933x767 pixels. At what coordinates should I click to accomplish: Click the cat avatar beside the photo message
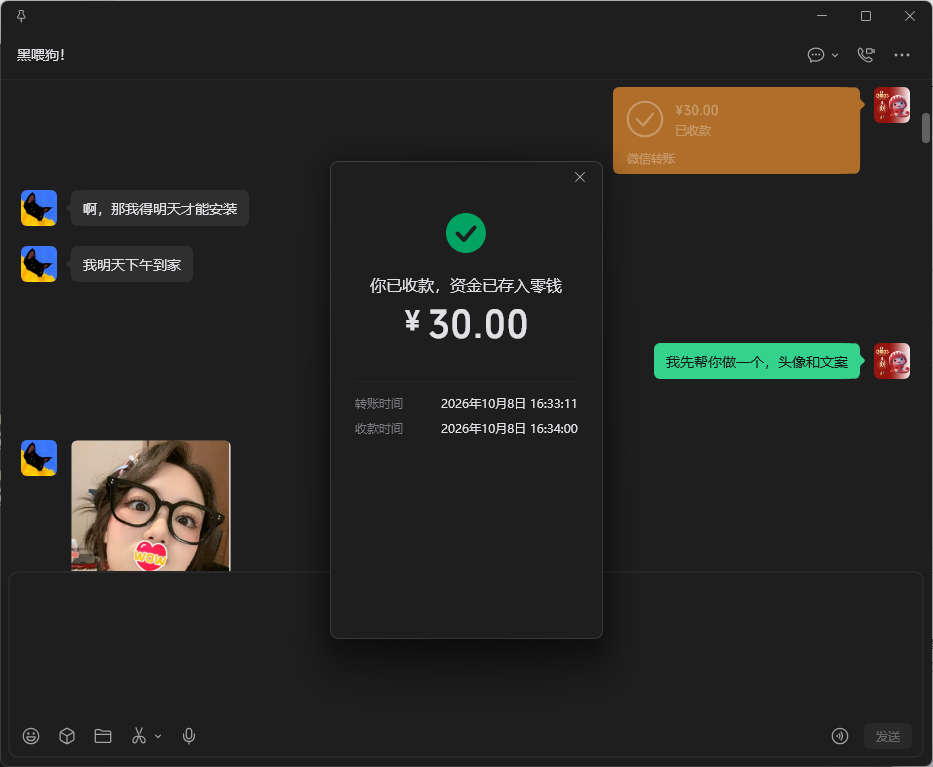[x=39, y=458]
